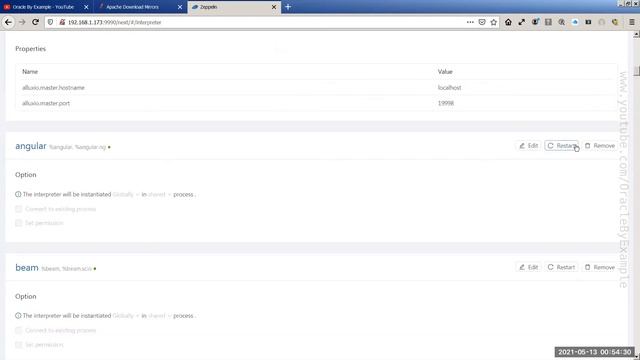
Task: Open beam shared process dropdown
Action: [159, 316]
